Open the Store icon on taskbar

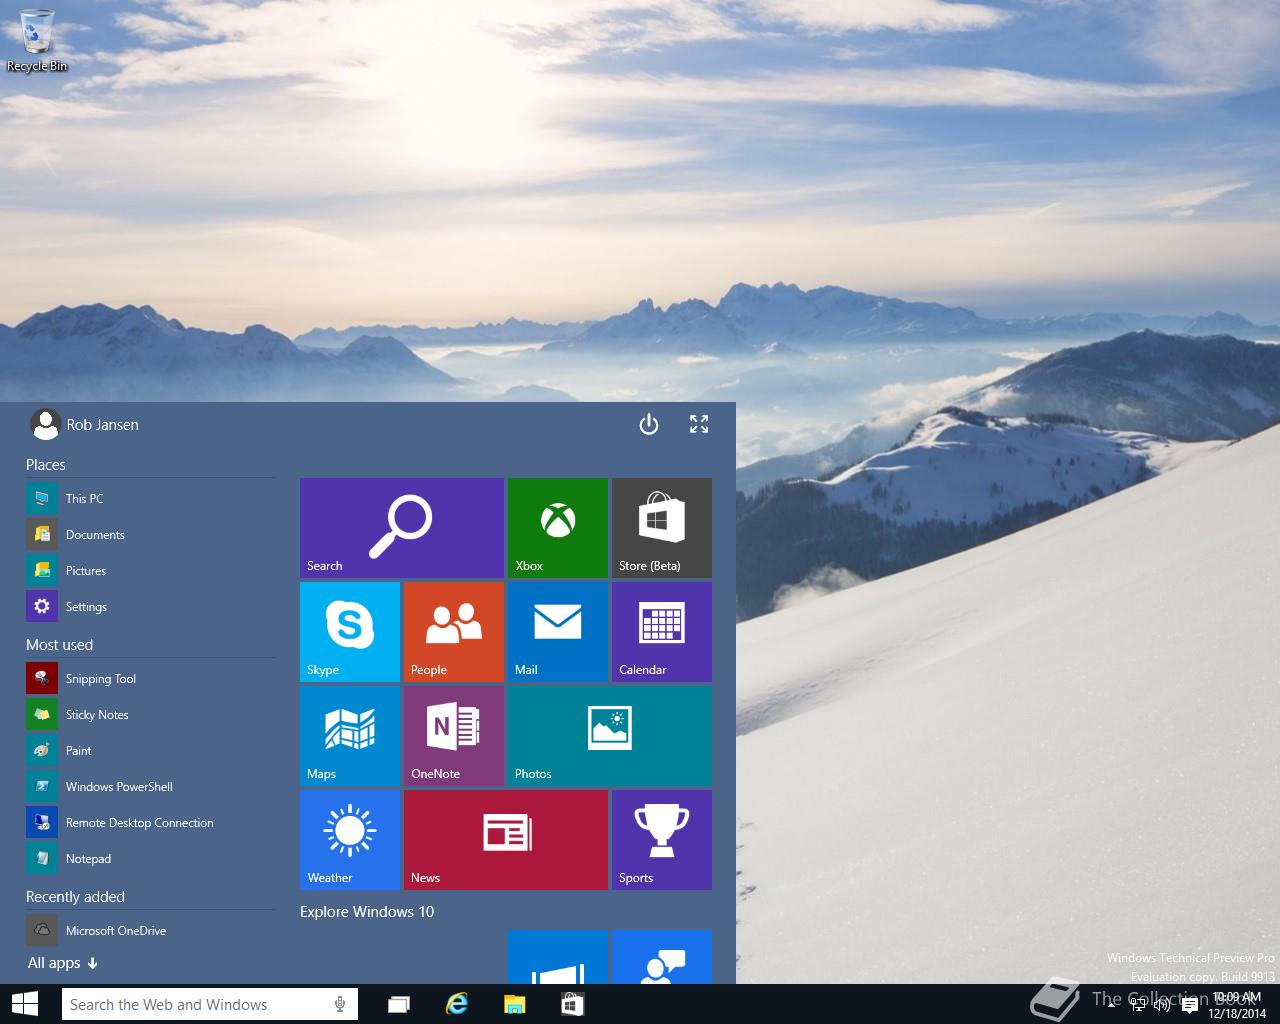coord(572,1004)
